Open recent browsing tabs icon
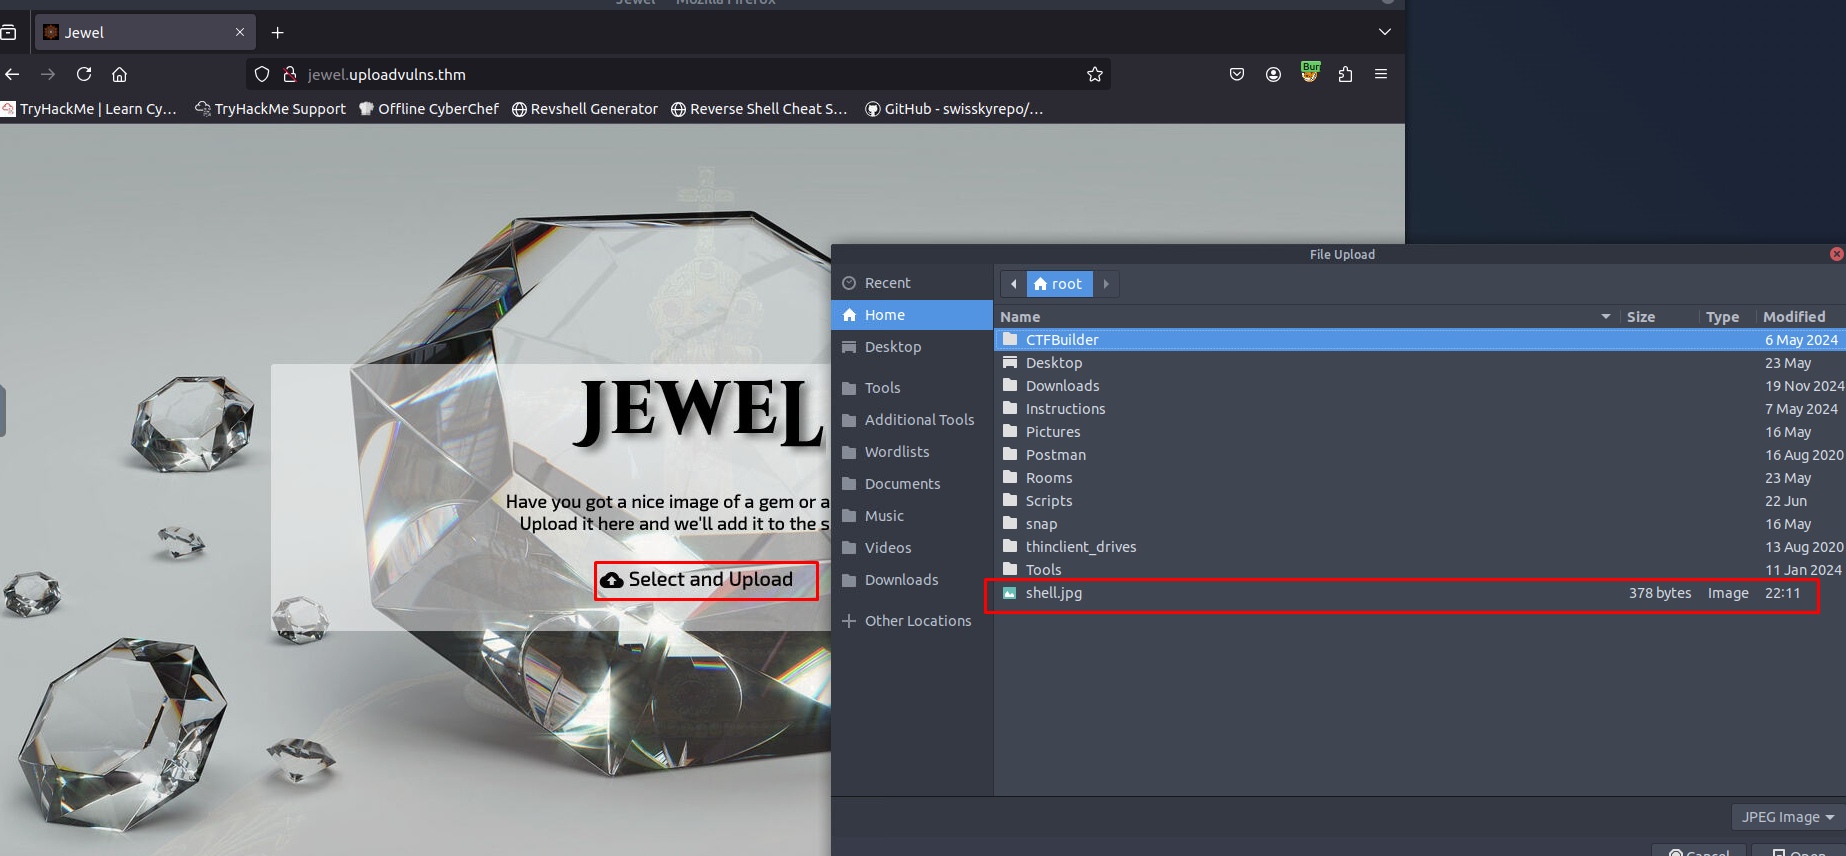Image resolution: width=1846 pixels, height=856 pixels. [x=8, y=32]
